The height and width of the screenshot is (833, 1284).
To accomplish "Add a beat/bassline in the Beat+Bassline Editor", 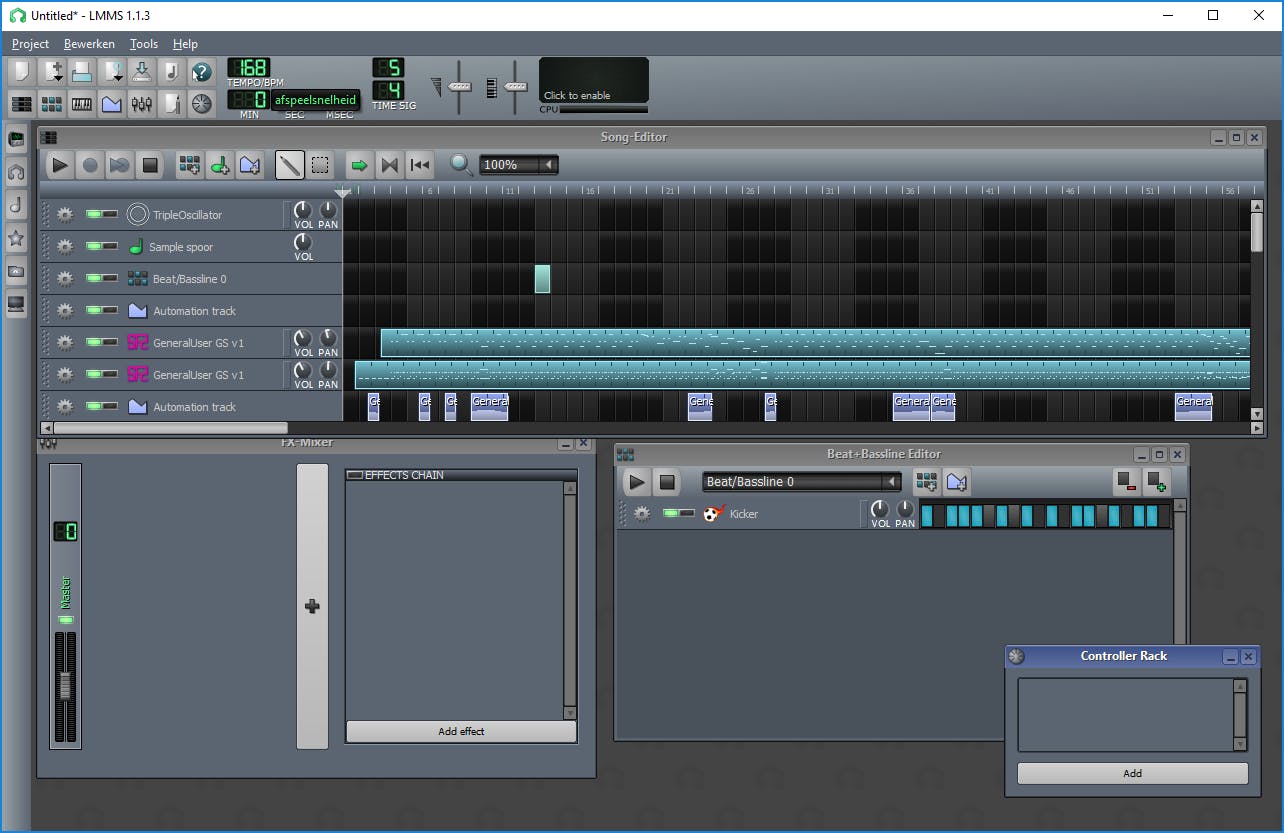I will click(x=926, y=482).
